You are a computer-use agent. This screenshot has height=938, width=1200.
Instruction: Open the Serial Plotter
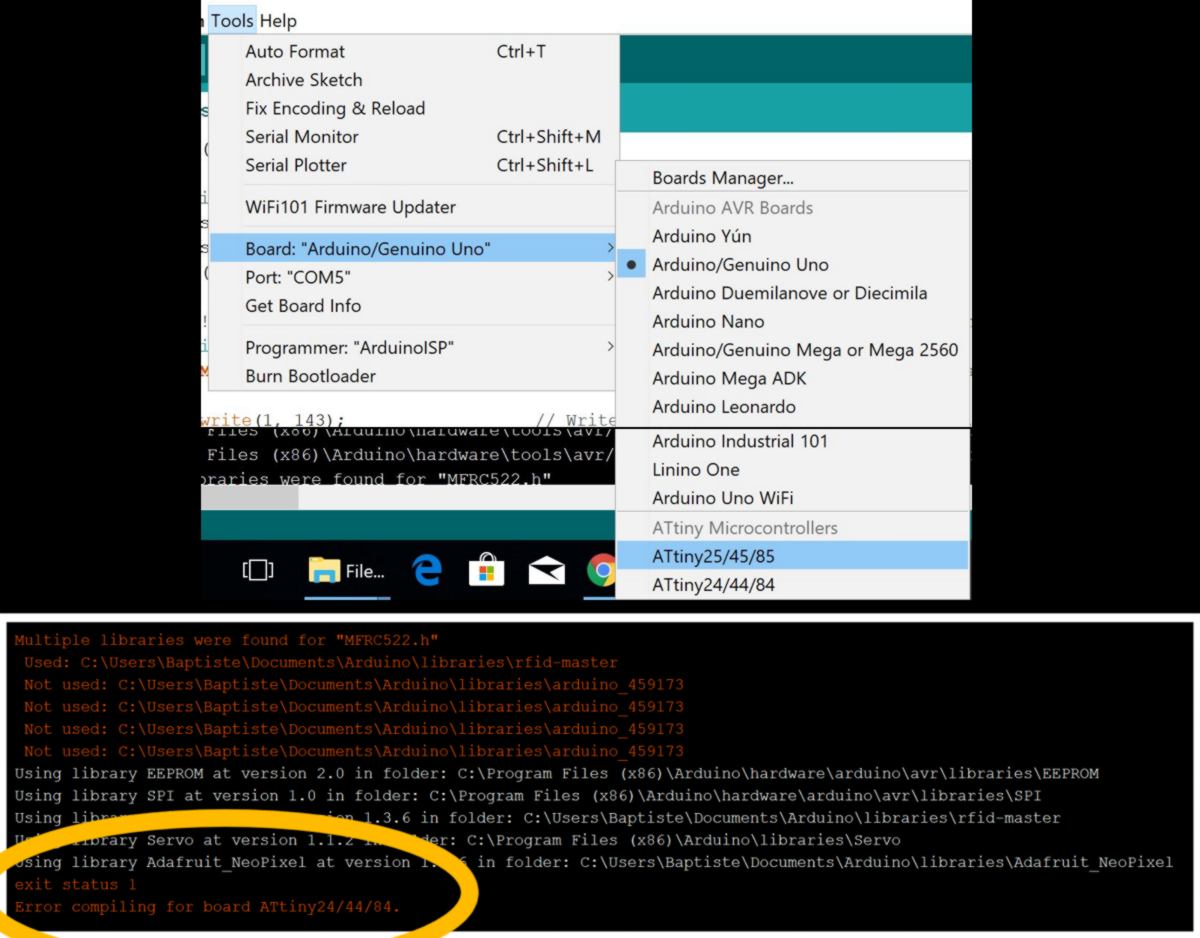(x=413, y=165)
